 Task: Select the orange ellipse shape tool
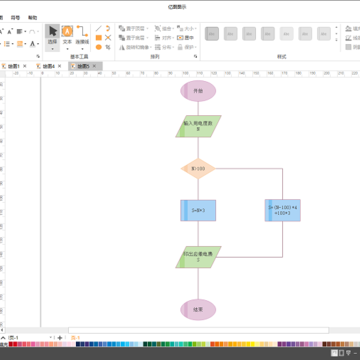pyautogui.click(x=99, y=47)
